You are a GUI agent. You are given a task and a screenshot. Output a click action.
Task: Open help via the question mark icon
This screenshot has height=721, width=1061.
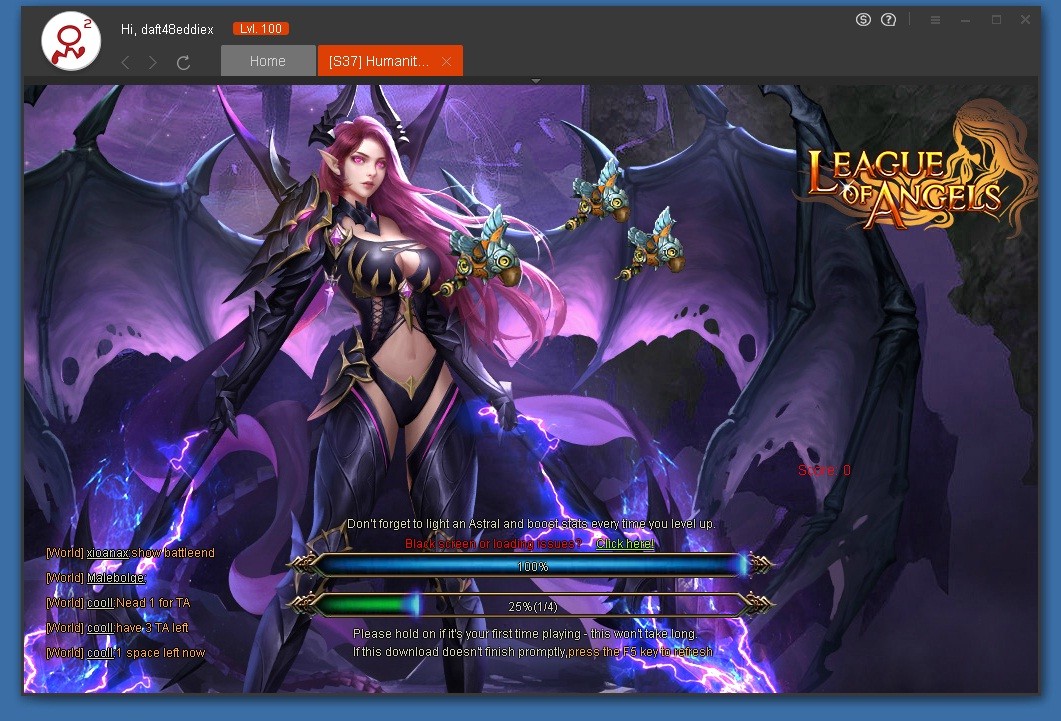pos(888,20)
